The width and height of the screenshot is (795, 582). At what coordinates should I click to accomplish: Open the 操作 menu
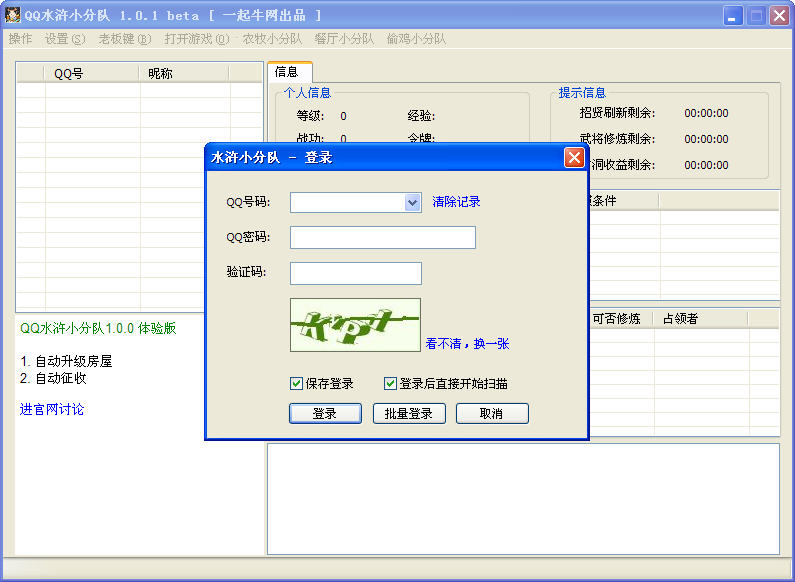[20, 39]
